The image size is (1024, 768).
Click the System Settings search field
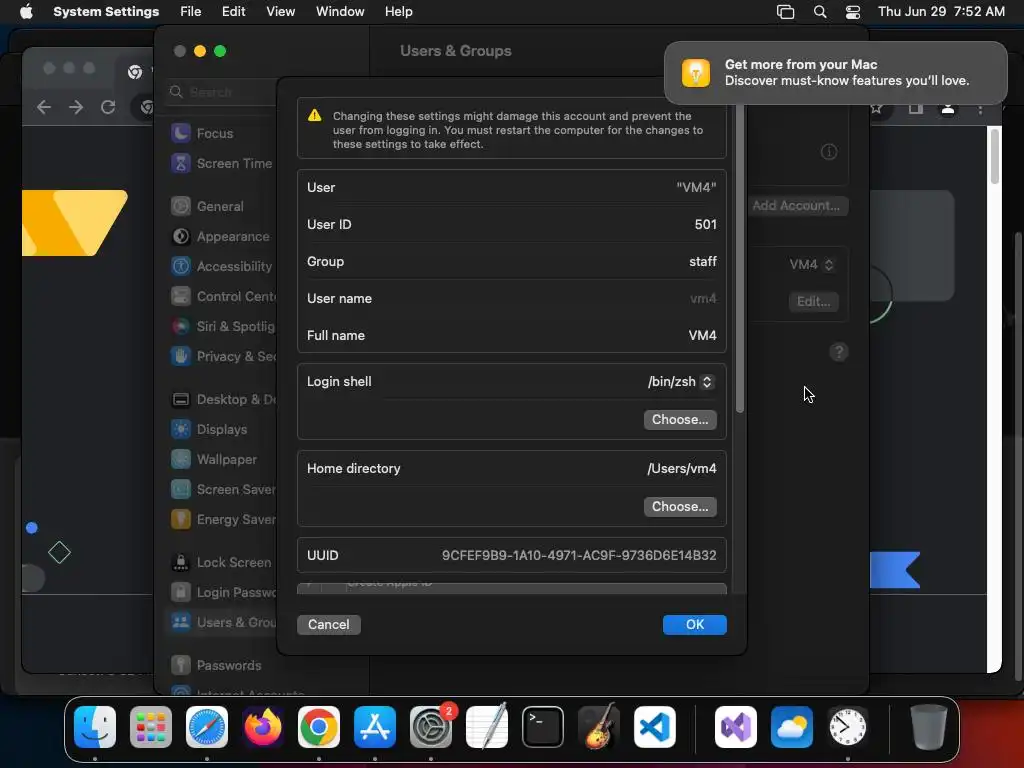222,92
